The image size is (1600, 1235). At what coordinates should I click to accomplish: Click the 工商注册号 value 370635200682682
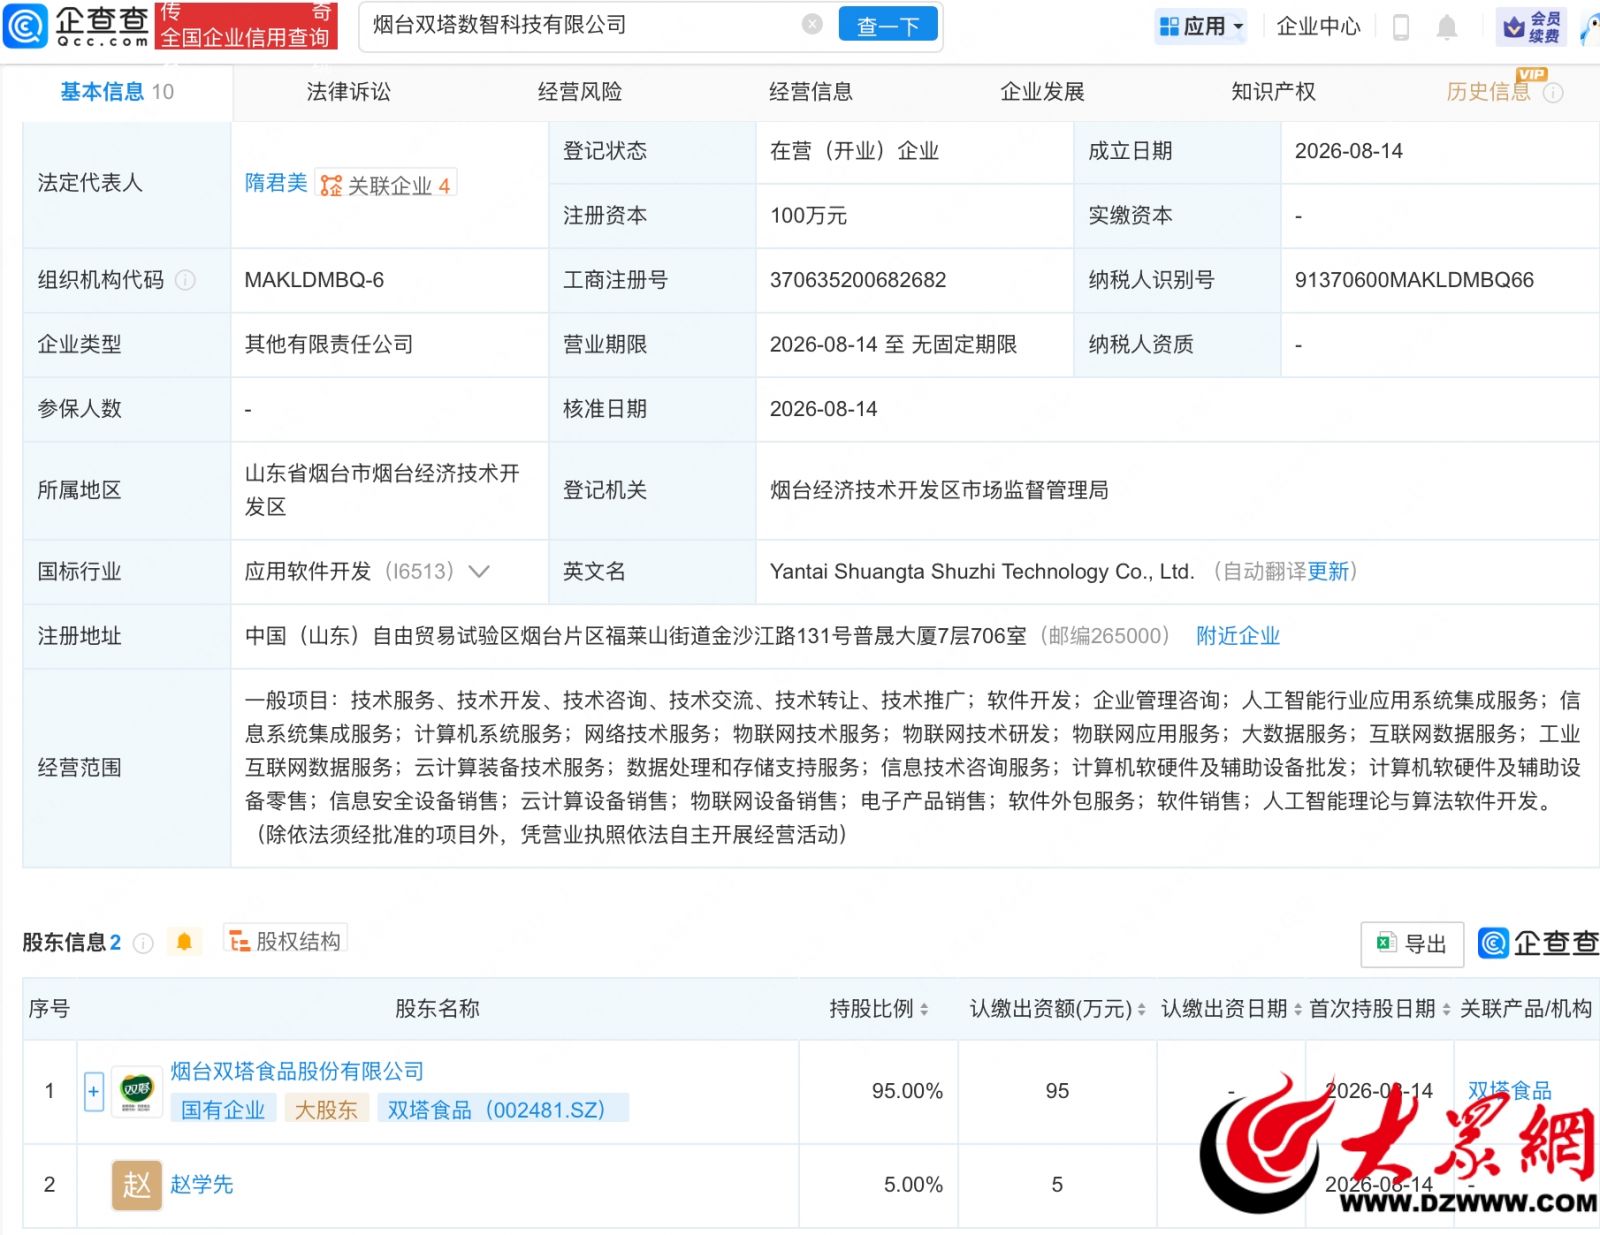[x=858, y=280]
